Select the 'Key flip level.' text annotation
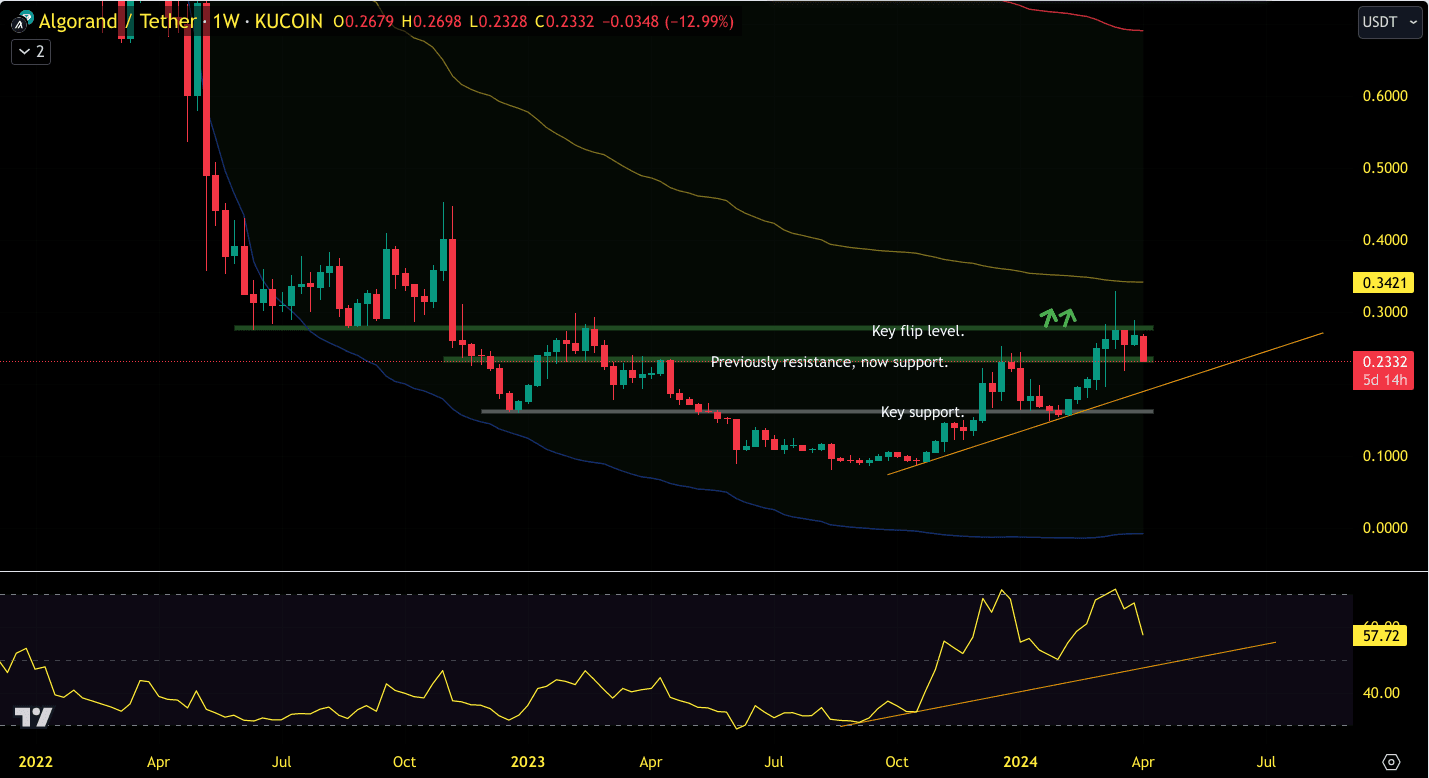This screenshot has height=778, width=1429. tap(918, 331)
